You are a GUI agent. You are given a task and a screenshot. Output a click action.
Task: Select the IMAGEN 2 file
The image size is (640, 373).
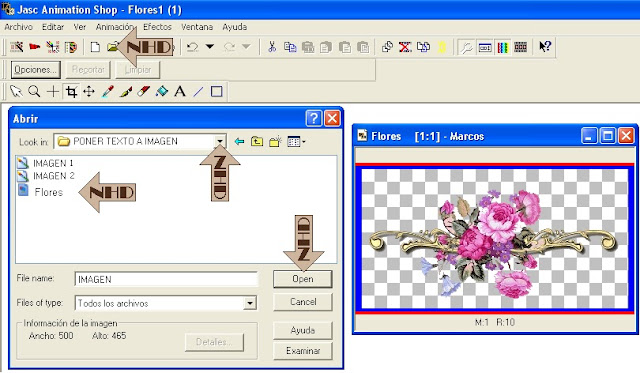coord(46,176)
